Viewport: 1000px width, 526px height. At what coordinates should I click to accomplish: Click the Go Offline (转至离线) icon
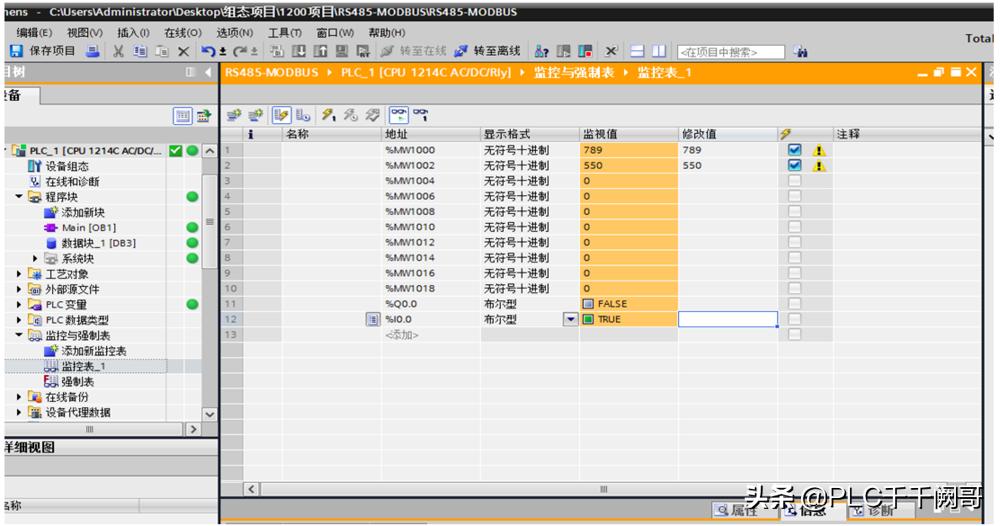[461, 51]
